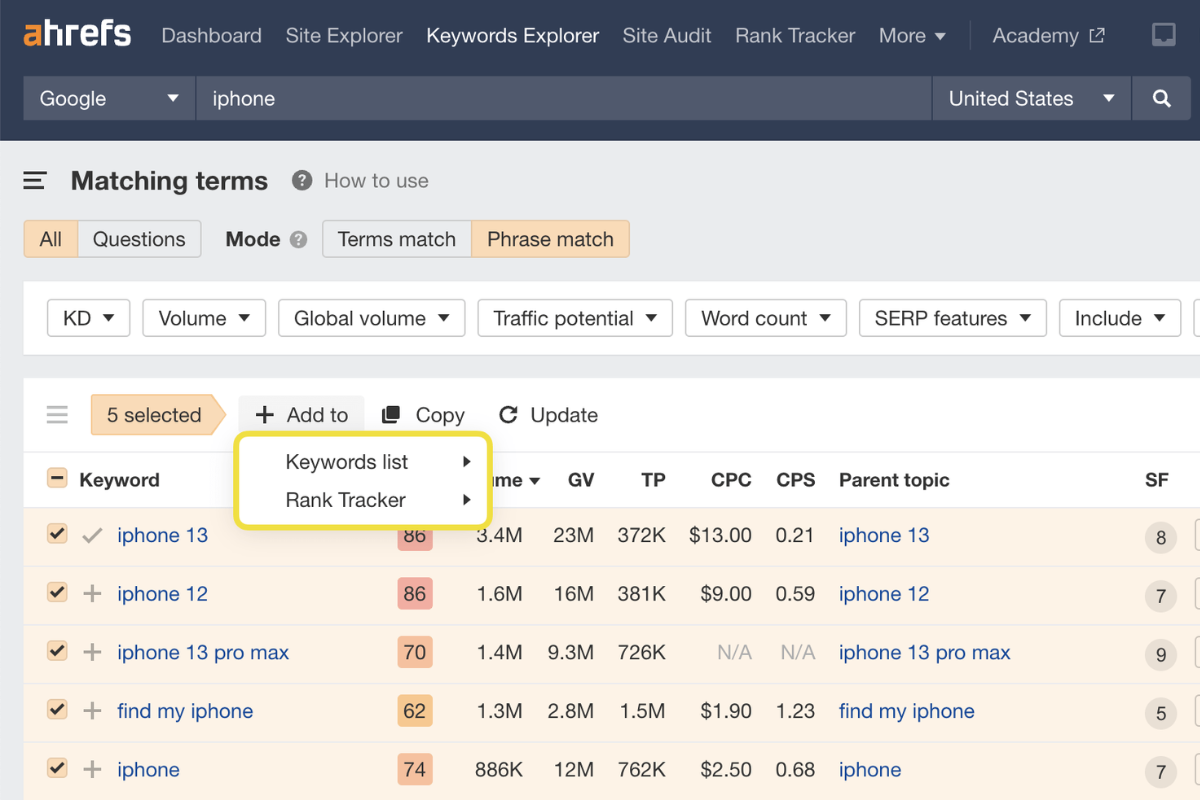Screen dimensions: 1200x800
Task: Click the How to use help icon
Action: (300, 180)
